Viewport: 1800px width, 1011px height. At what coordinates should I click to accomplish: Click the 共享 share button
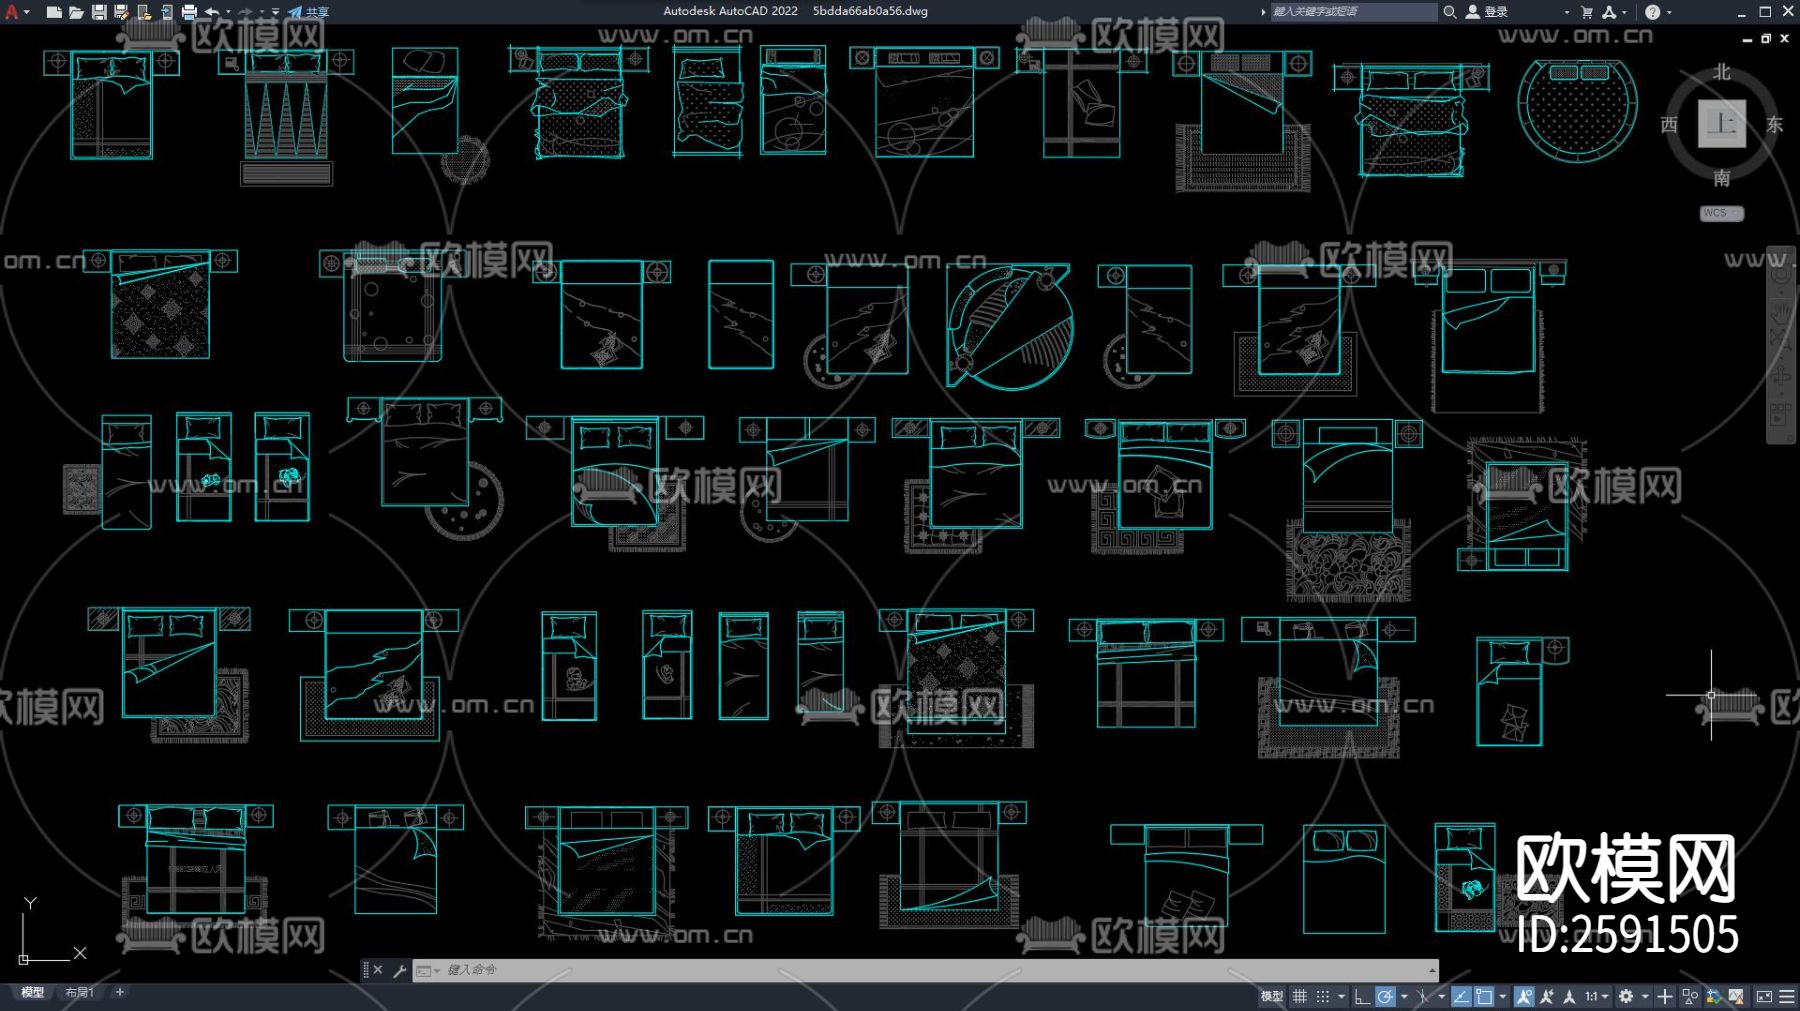[x=308, y=12]
